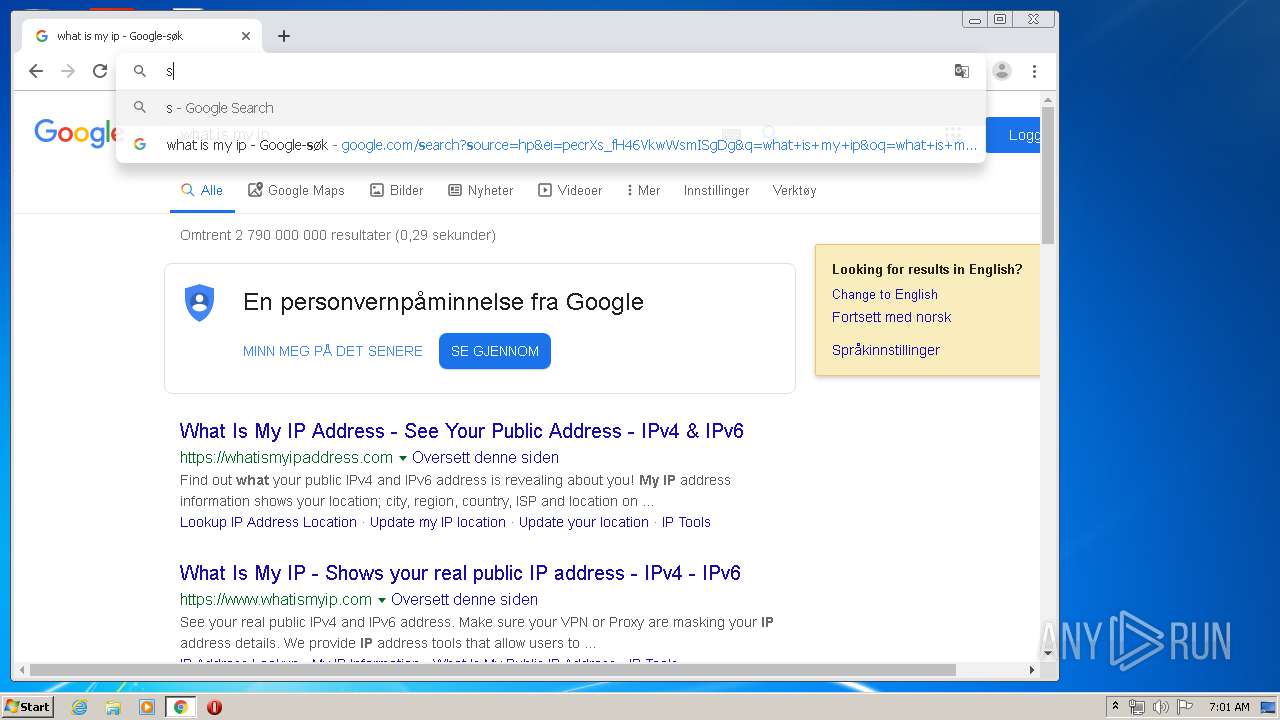Open 'Lookup IP Address Location' sitelink
This screenshot has height=720, width=1280.
268,522
